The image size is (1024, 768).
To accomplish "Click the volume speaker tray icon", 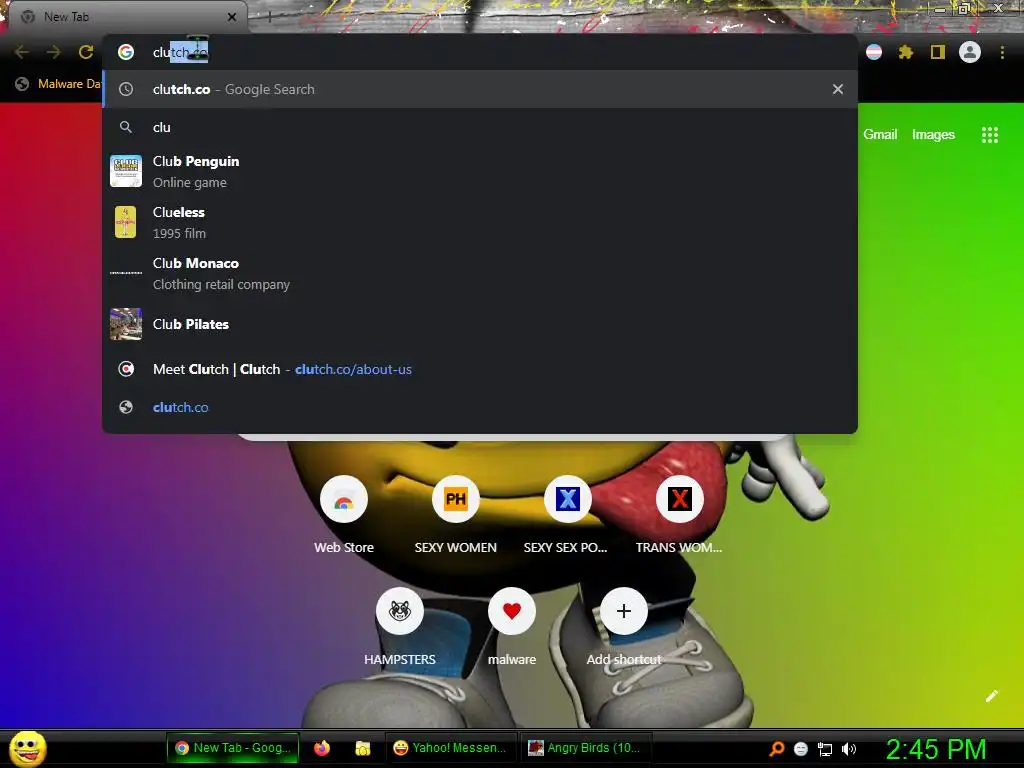I will coord(848,749).
